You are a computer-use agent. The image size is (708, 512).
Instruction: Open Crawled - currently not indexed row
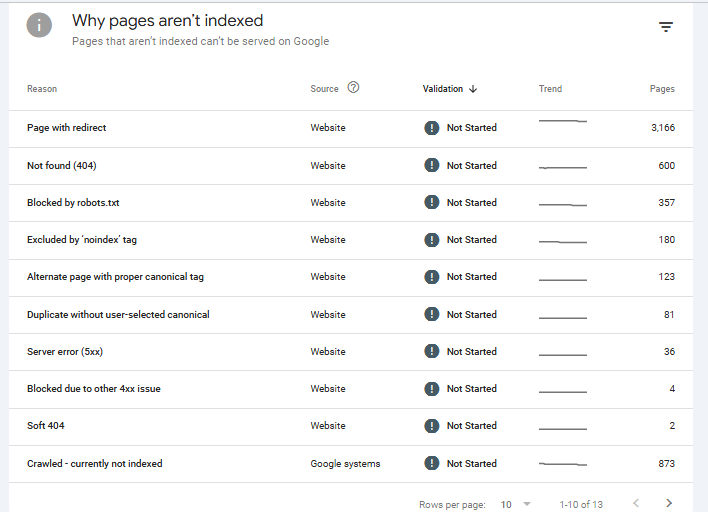pyautogui.click(x=94, y=464)
